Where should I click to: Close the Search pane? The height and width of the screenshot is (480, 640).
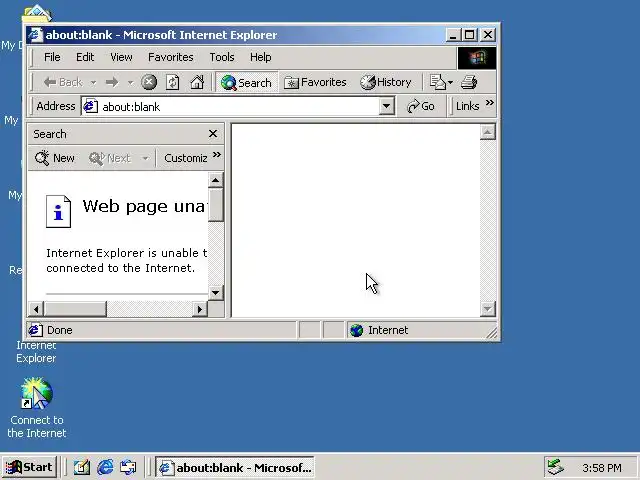(213, 134)
